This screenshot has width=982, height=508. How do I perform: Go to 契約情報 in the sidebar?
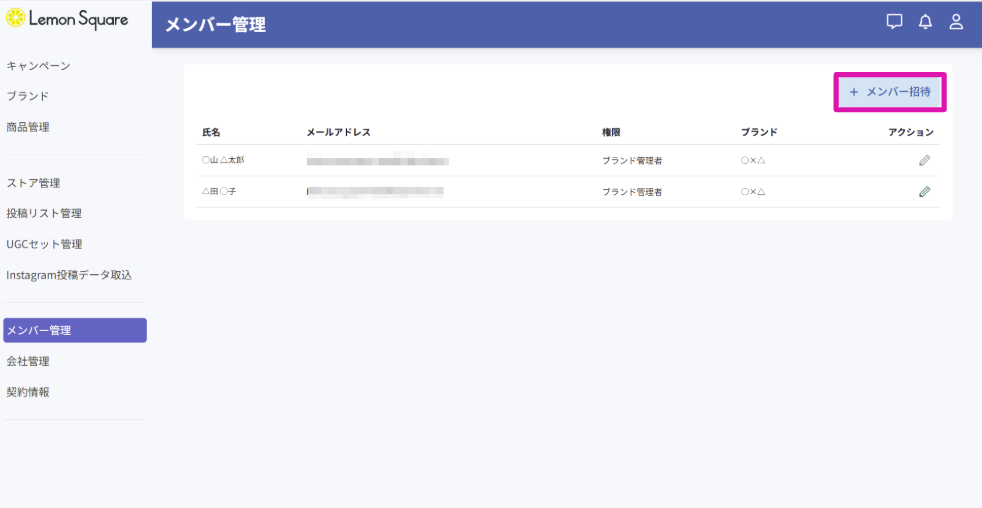pyautogui.click(x=28, y=392)
